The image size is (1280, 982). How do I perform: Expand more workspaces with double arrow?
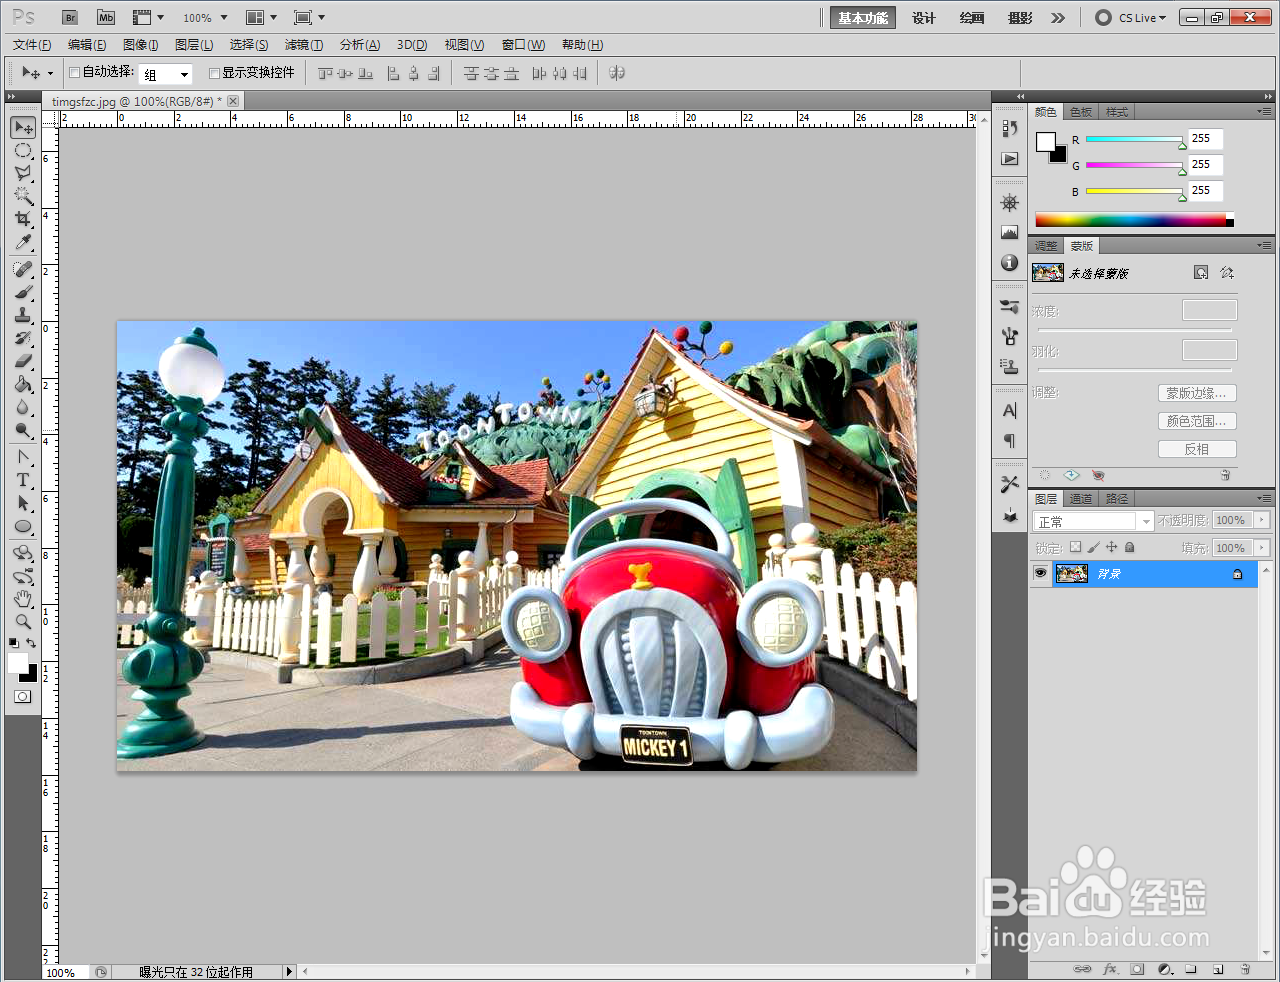(1058, 18)
